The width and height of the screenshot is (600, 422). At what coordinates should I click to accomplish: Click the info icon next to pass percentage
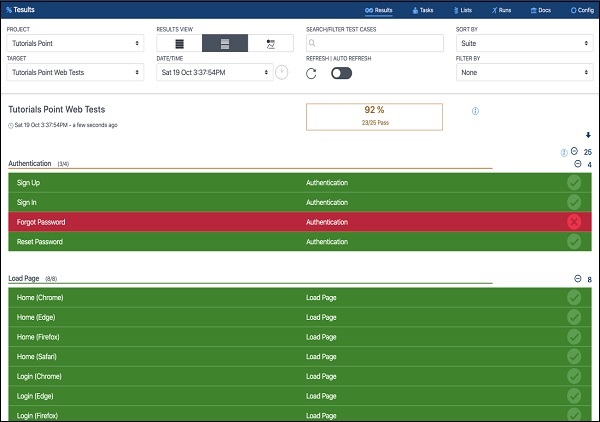[475, 111]
